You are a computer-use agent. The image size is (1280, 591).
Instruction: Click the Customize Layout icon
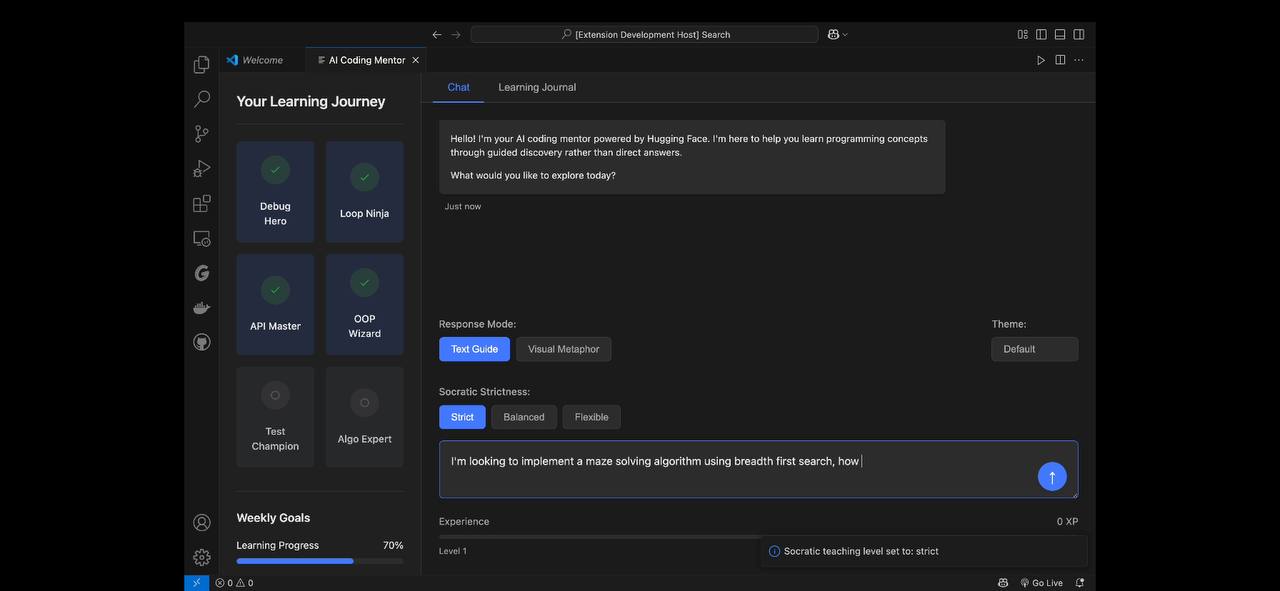[x=1023, y=34]
